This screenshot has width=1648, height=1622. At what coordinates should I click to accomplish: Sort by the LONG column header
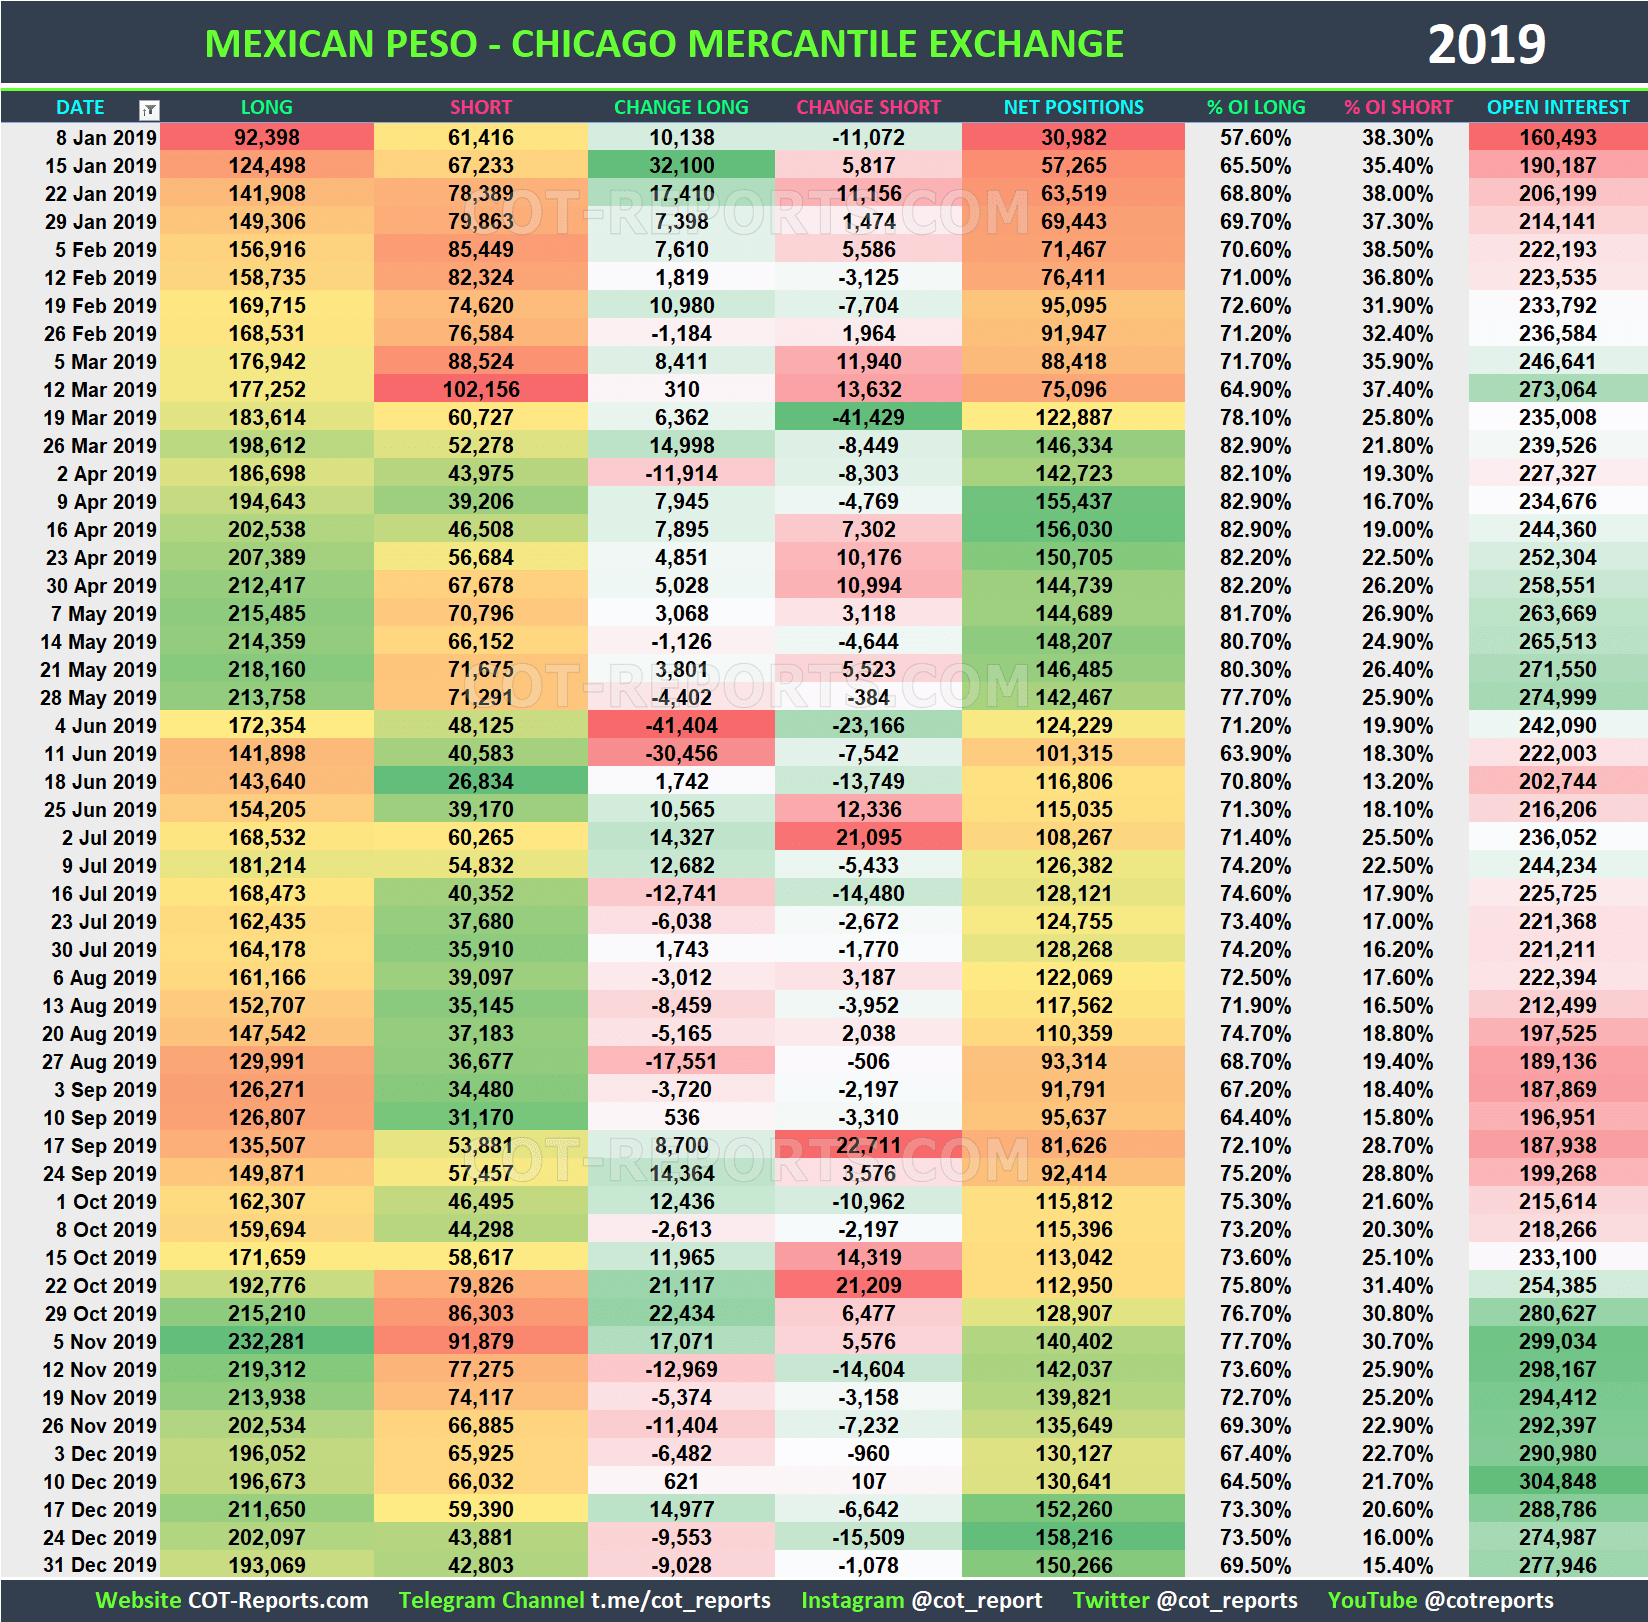[x=266, y=107]
